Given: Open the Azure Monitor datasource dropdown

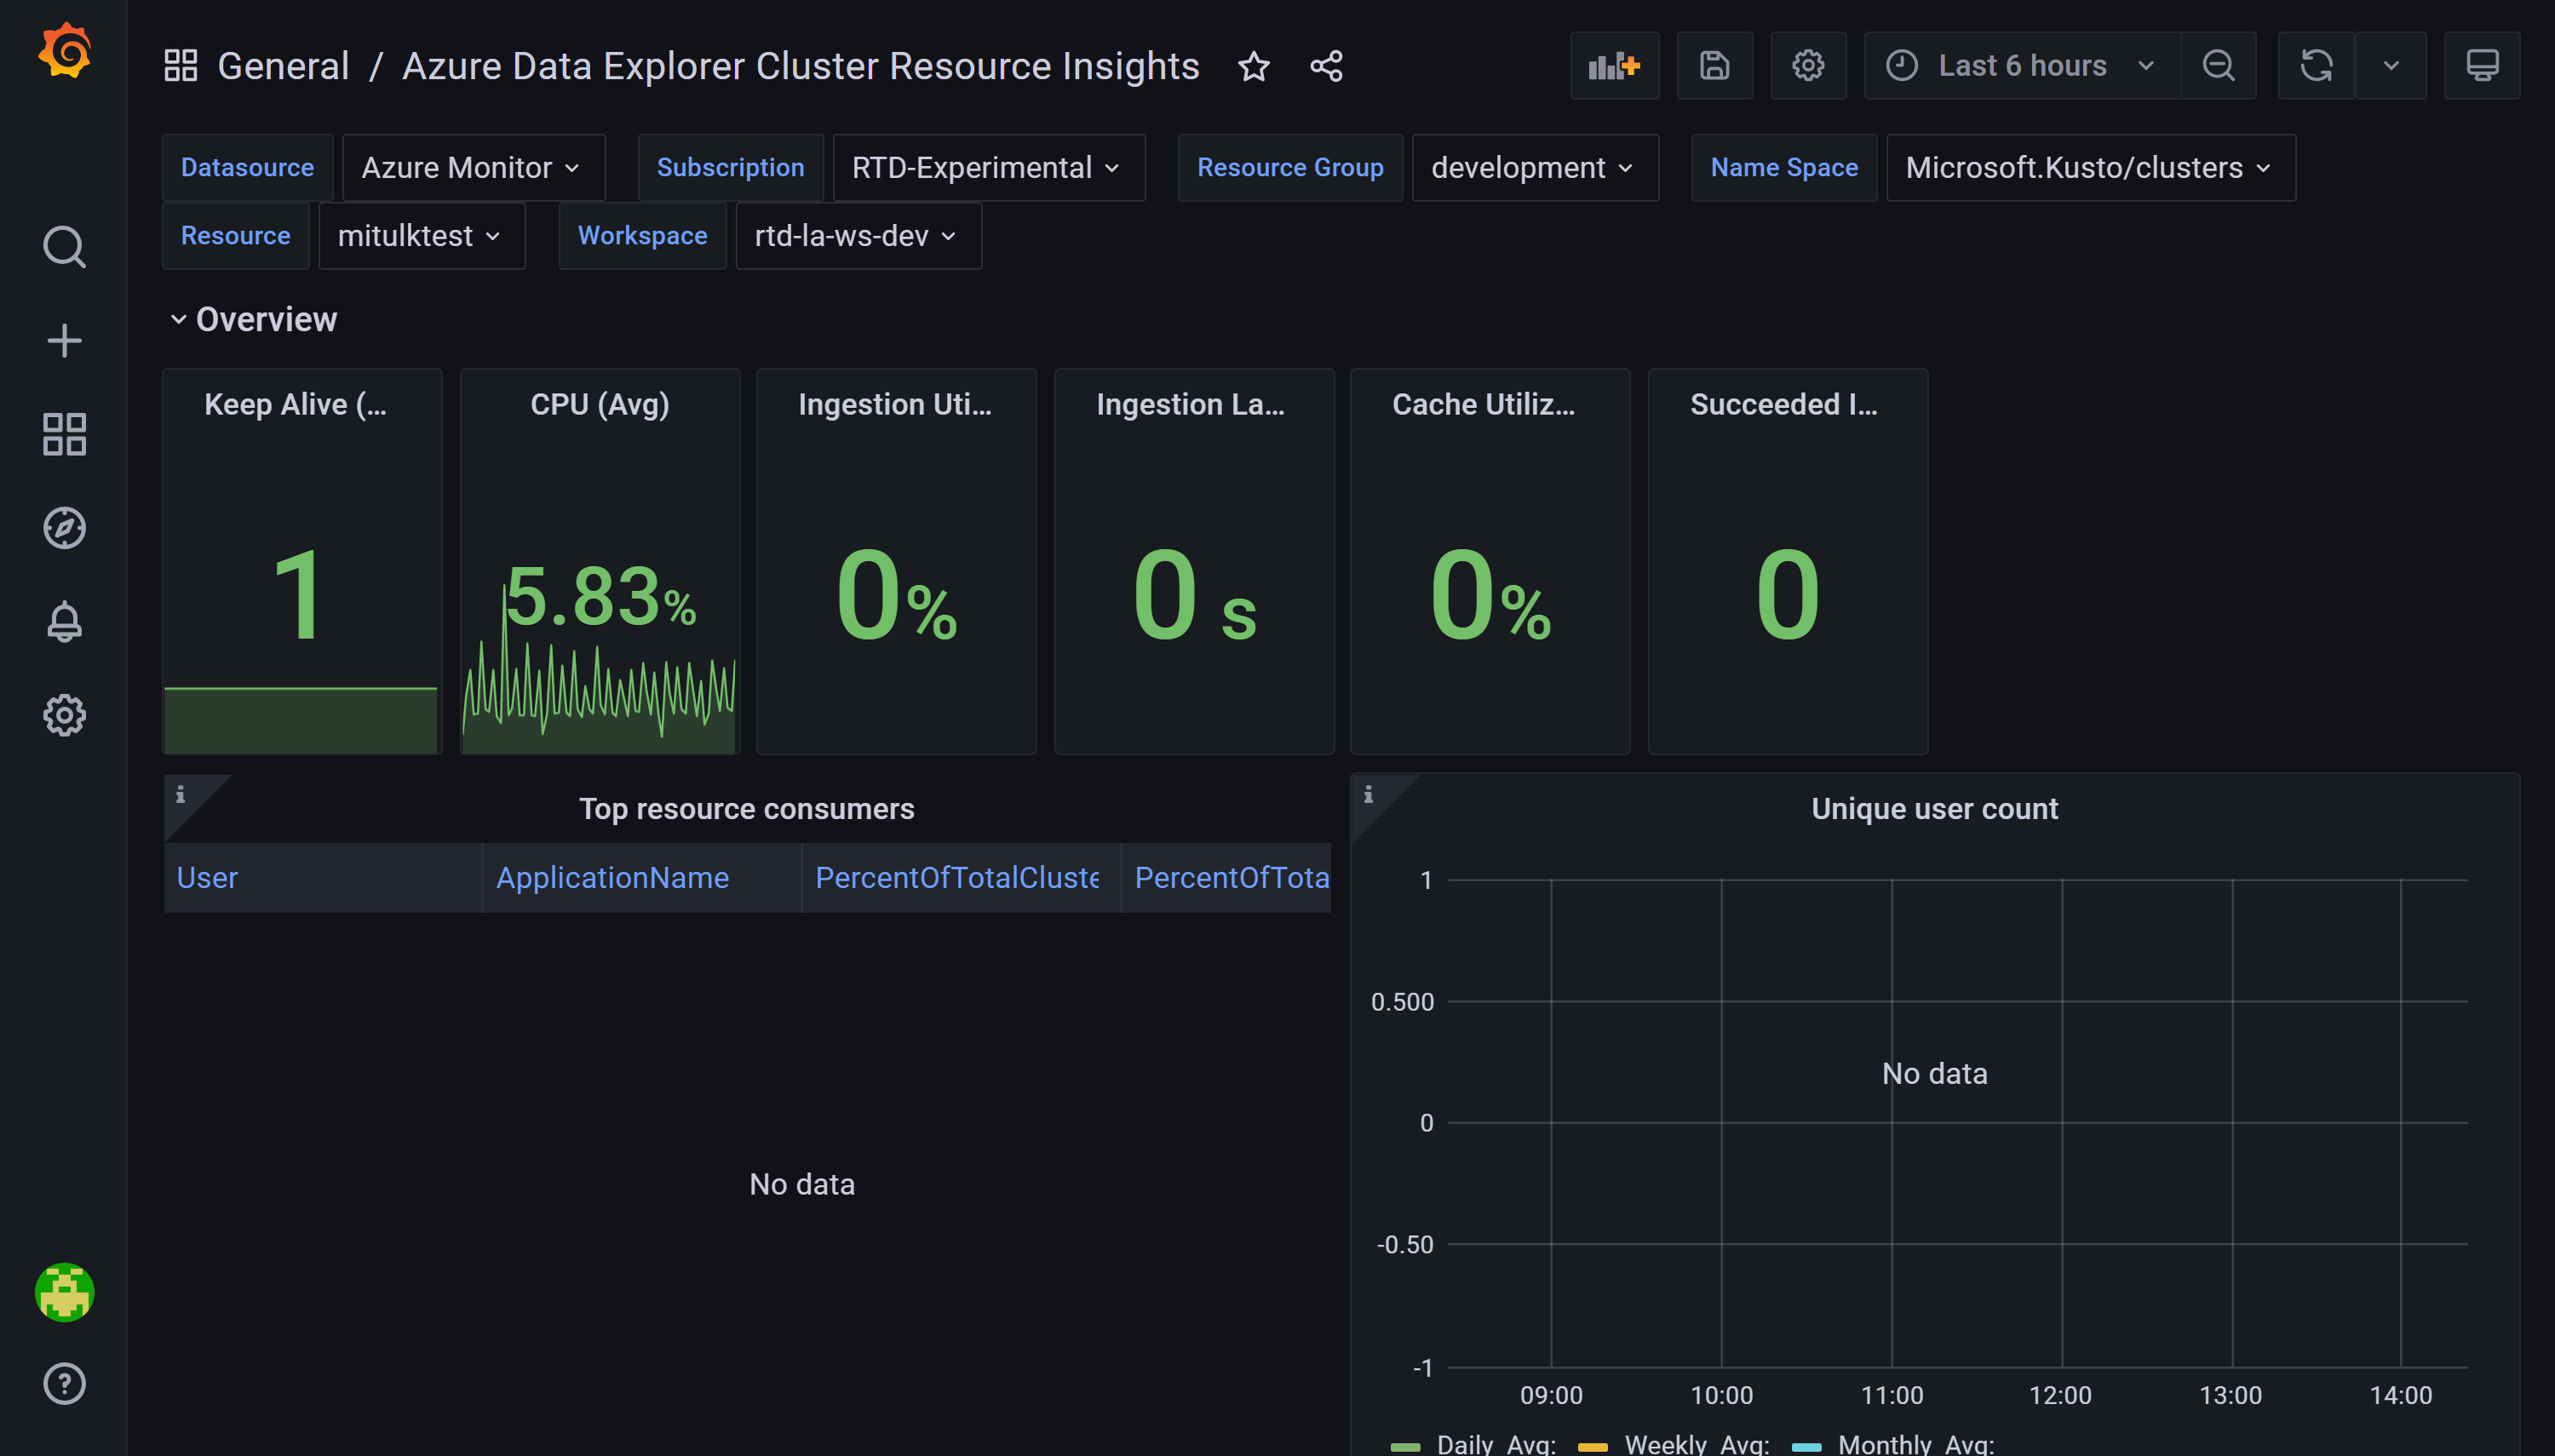Looking at the screenshot, I should click(x=472, y=168).
